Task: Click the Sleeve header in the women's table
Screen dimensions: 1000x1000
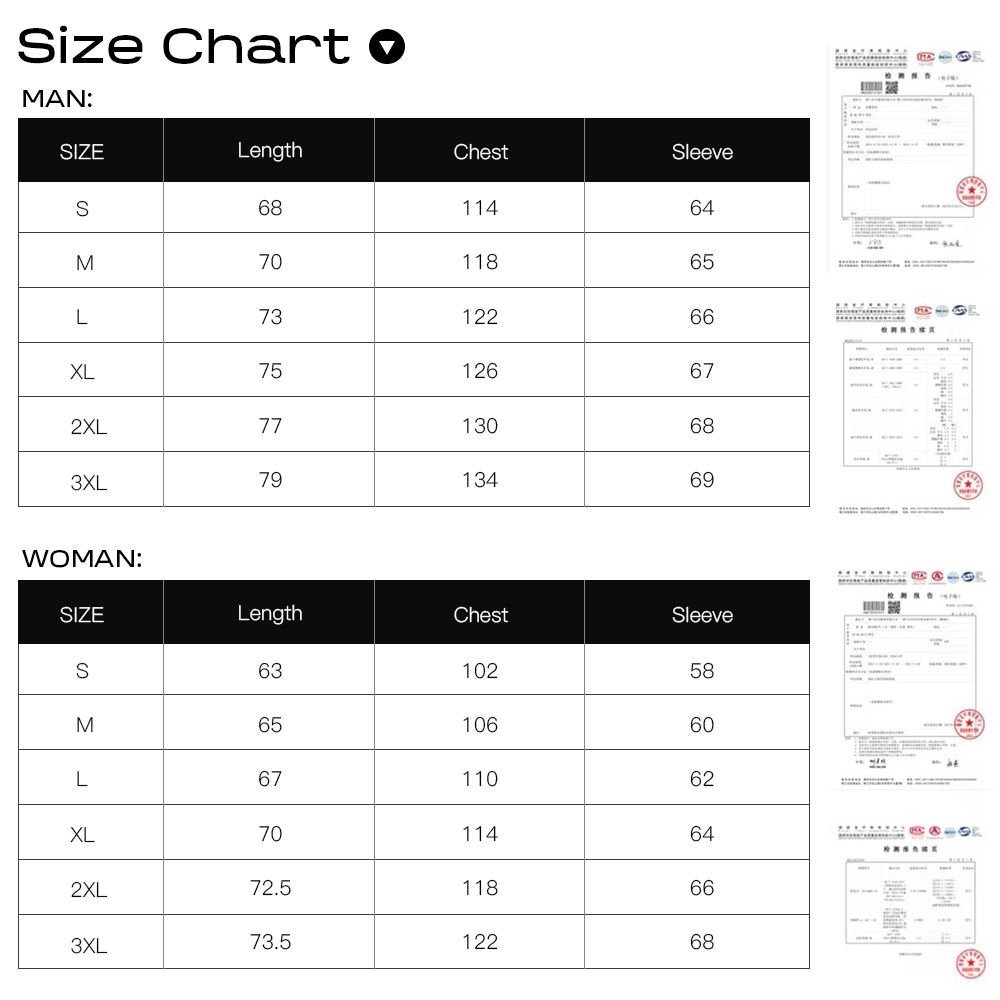Action: (x=702, y=615)
